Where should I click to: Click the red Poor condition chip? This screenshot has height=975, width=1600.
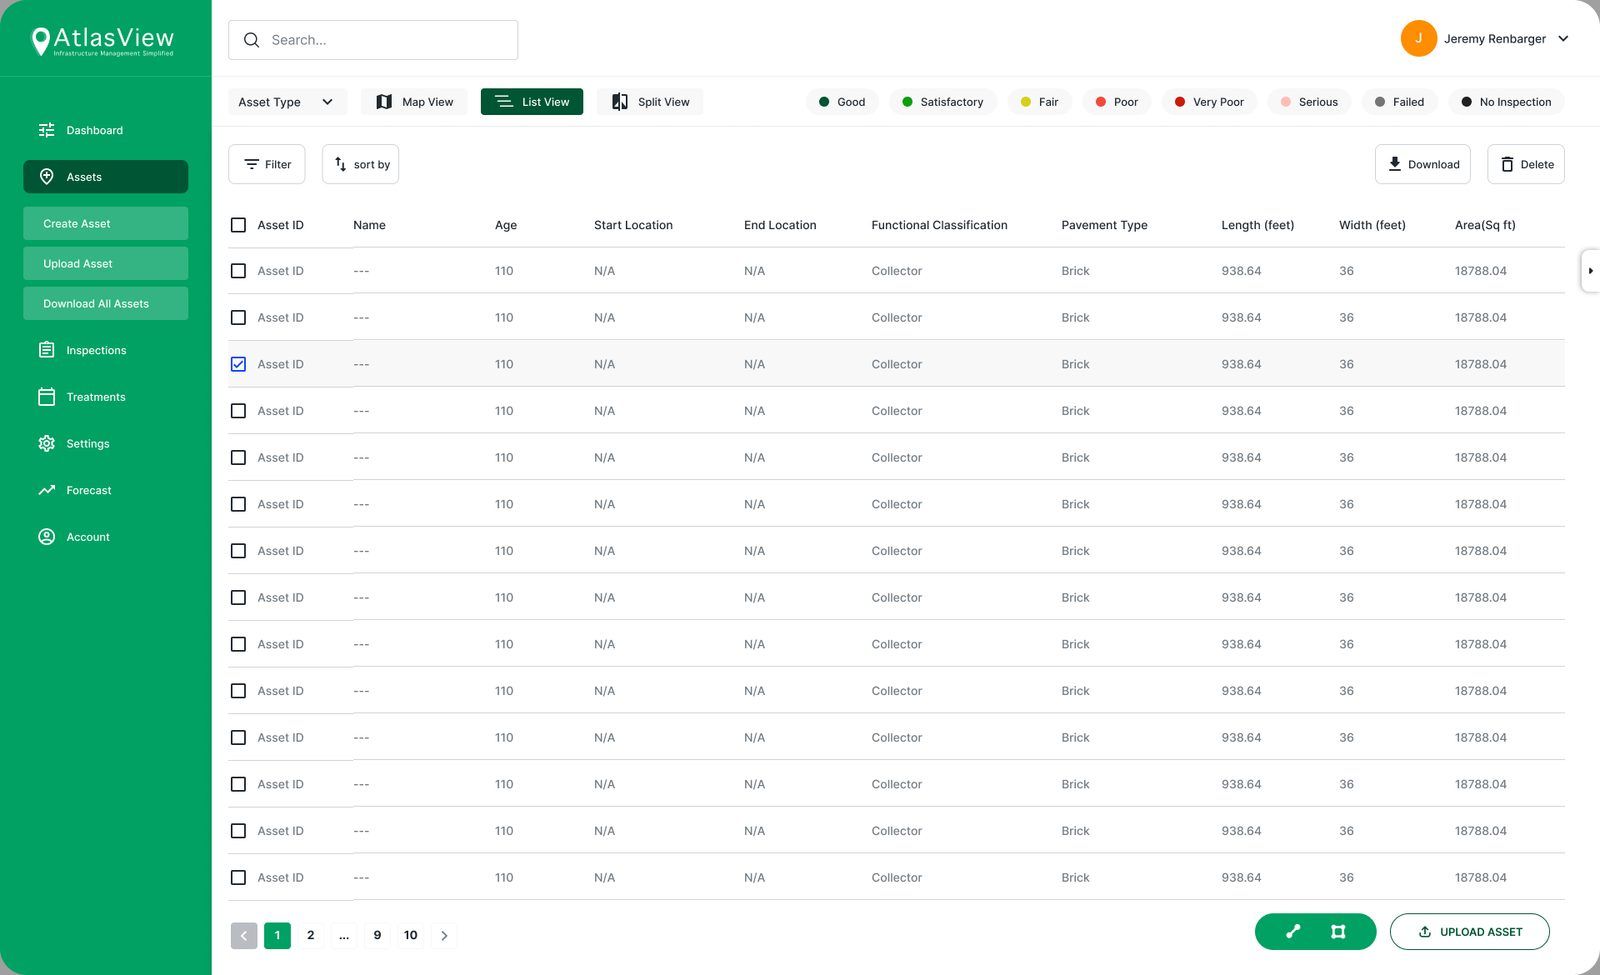(1117, 102)
